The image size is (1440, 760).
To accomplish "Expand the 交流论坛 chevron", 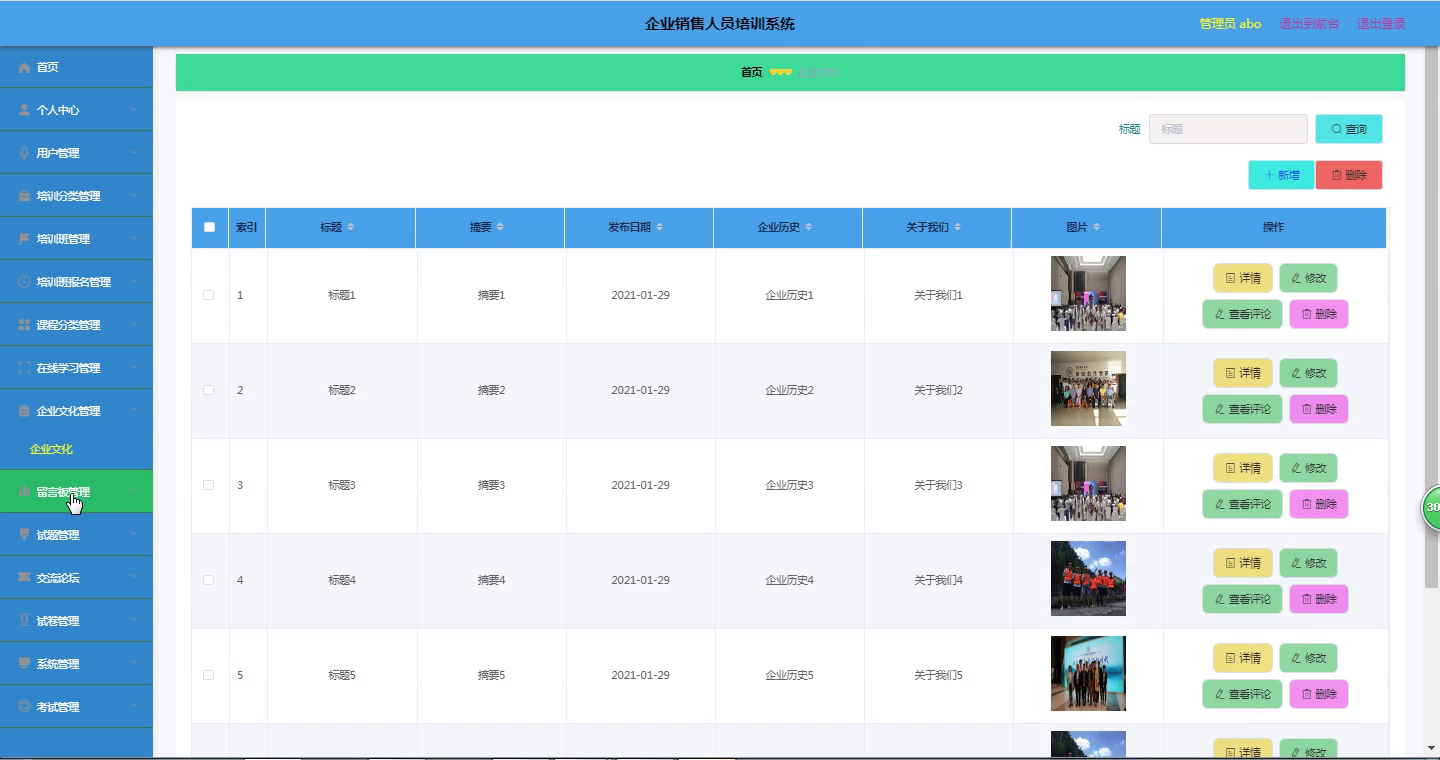I will tap(134, 578).
